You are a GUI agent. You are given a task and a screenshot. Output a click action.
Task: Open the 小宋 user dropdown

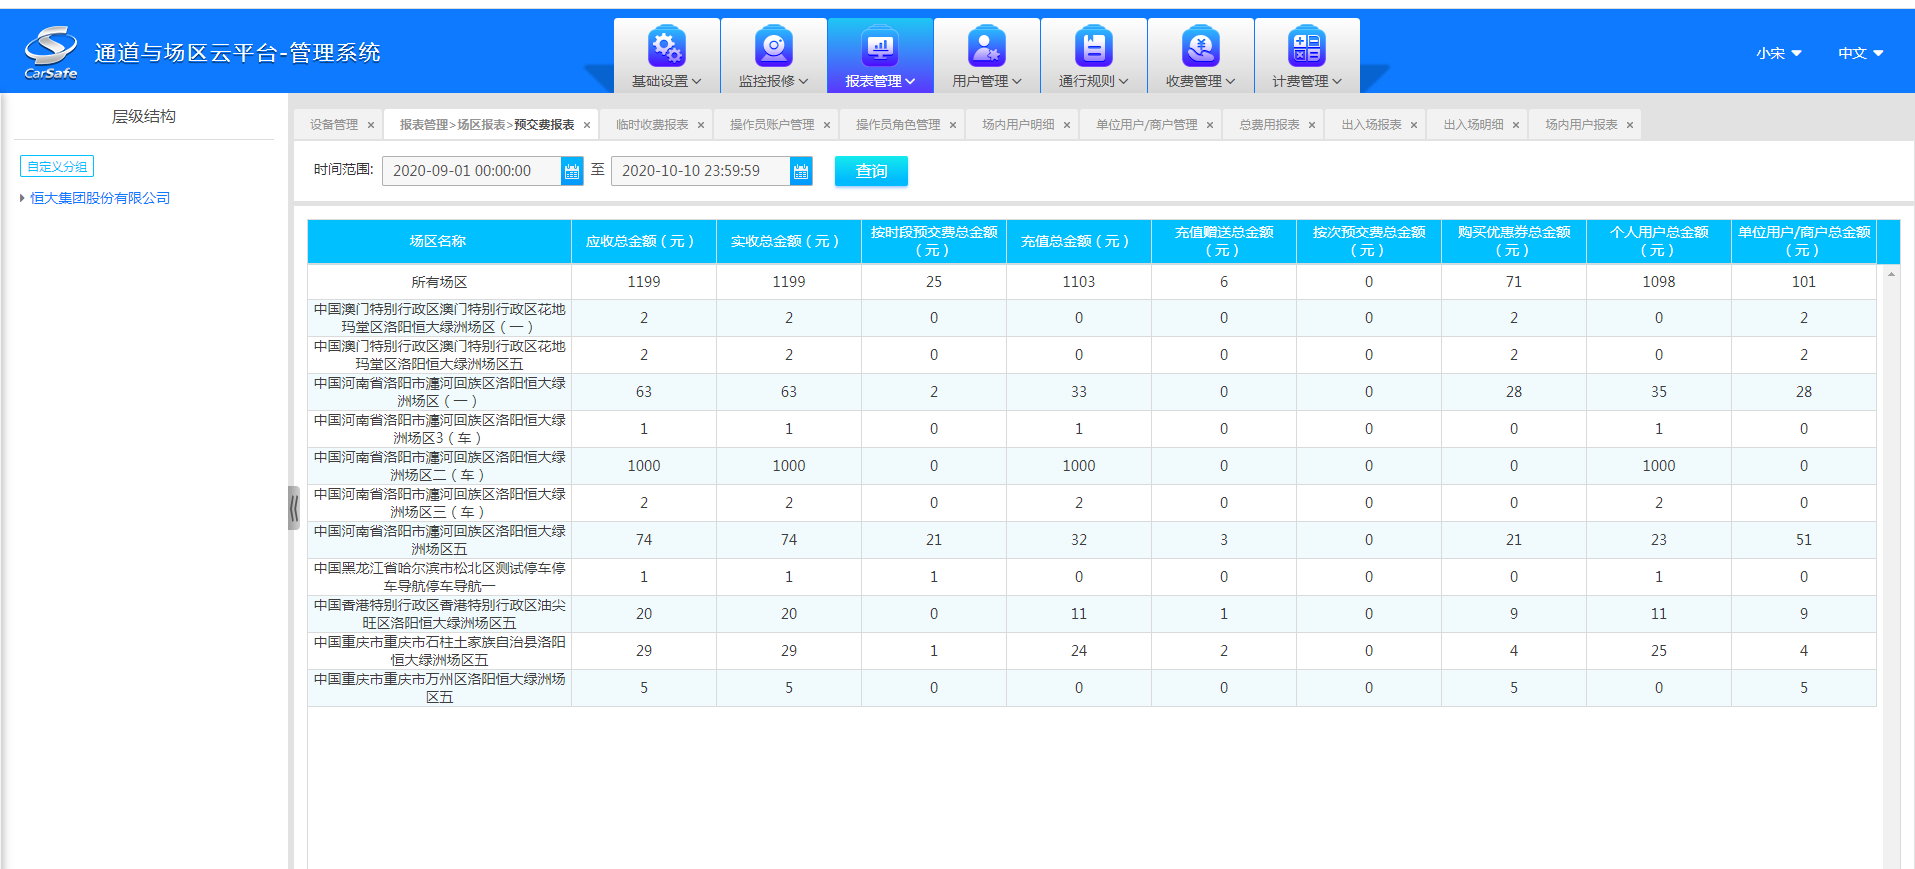point(1778,53)
